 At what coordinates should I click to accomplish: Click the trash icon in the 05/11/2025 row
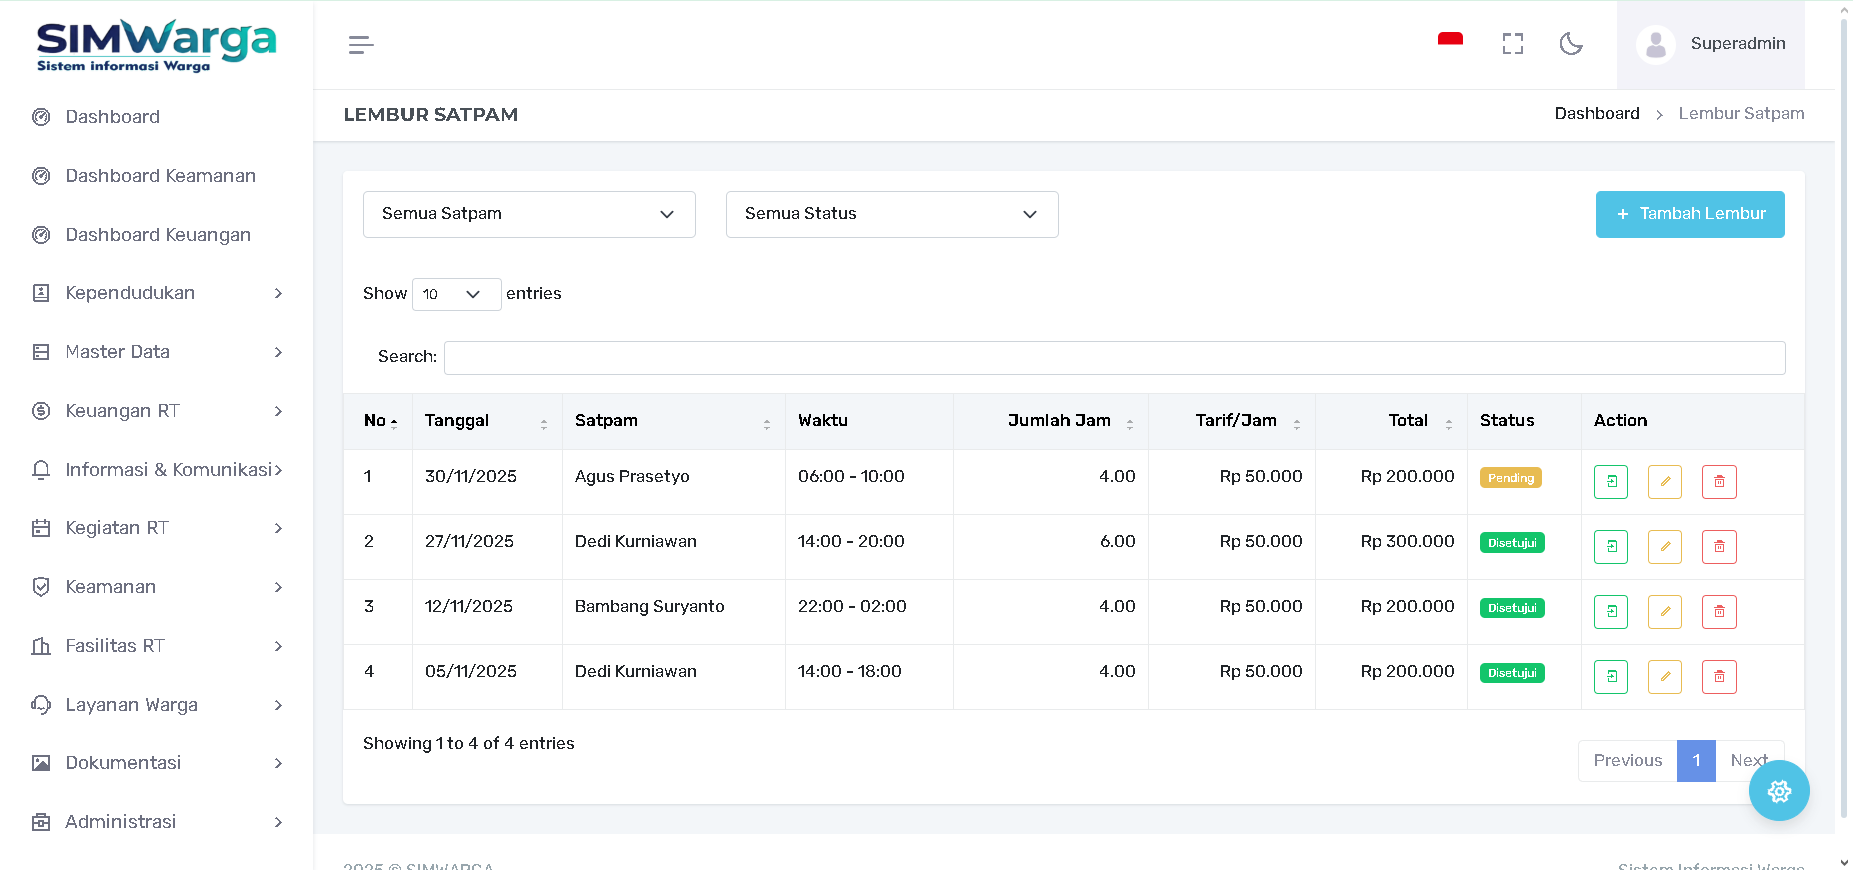point(1718,676)
